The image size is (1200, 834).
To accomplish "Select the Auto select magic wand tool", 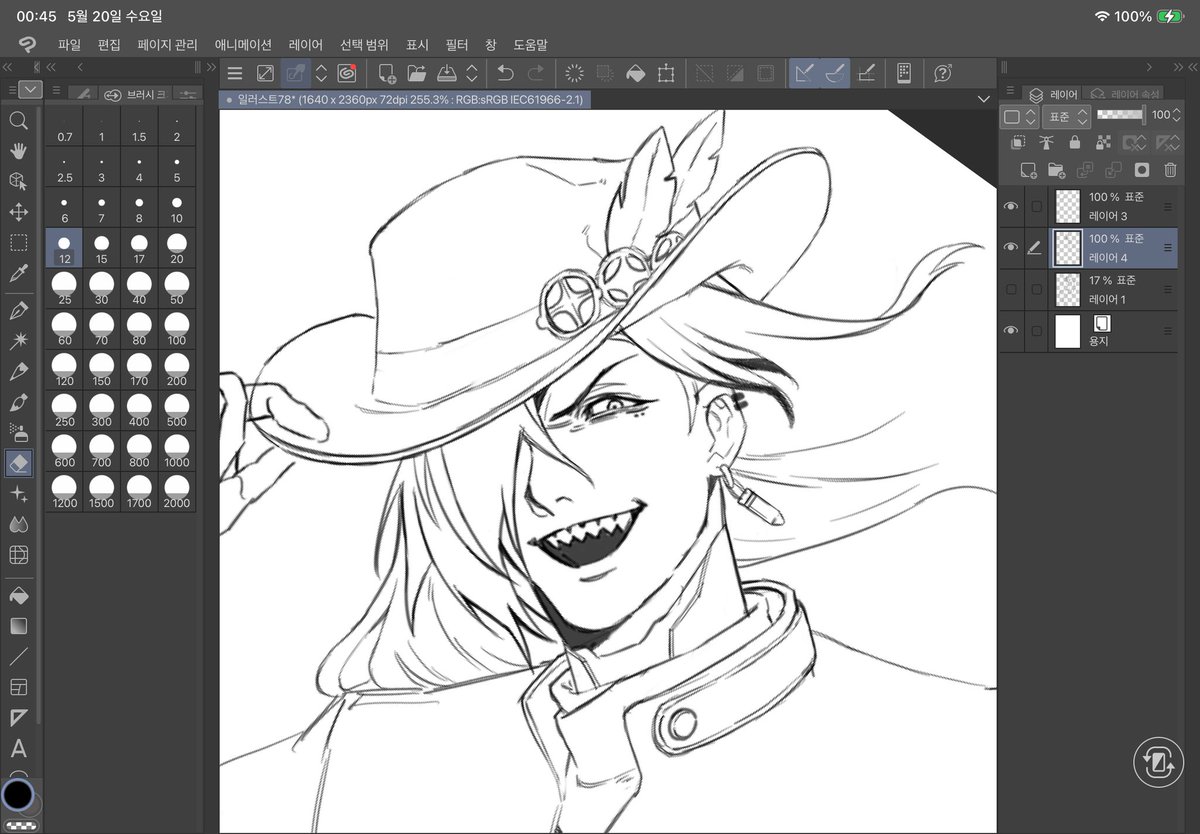I will (18, 342).
